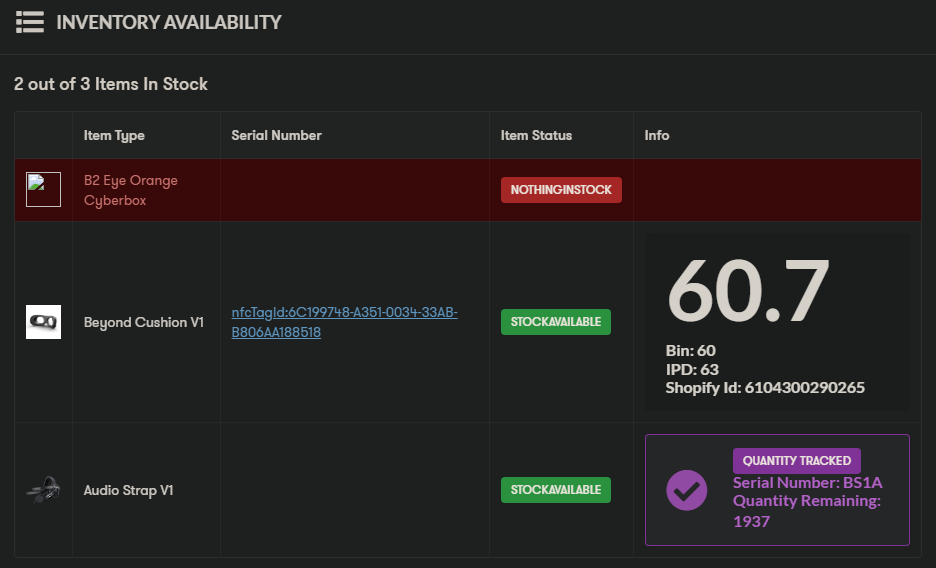The image size is (936, 568).
Task: Click the Item Type column header
Action: click(x=114, y=135)
